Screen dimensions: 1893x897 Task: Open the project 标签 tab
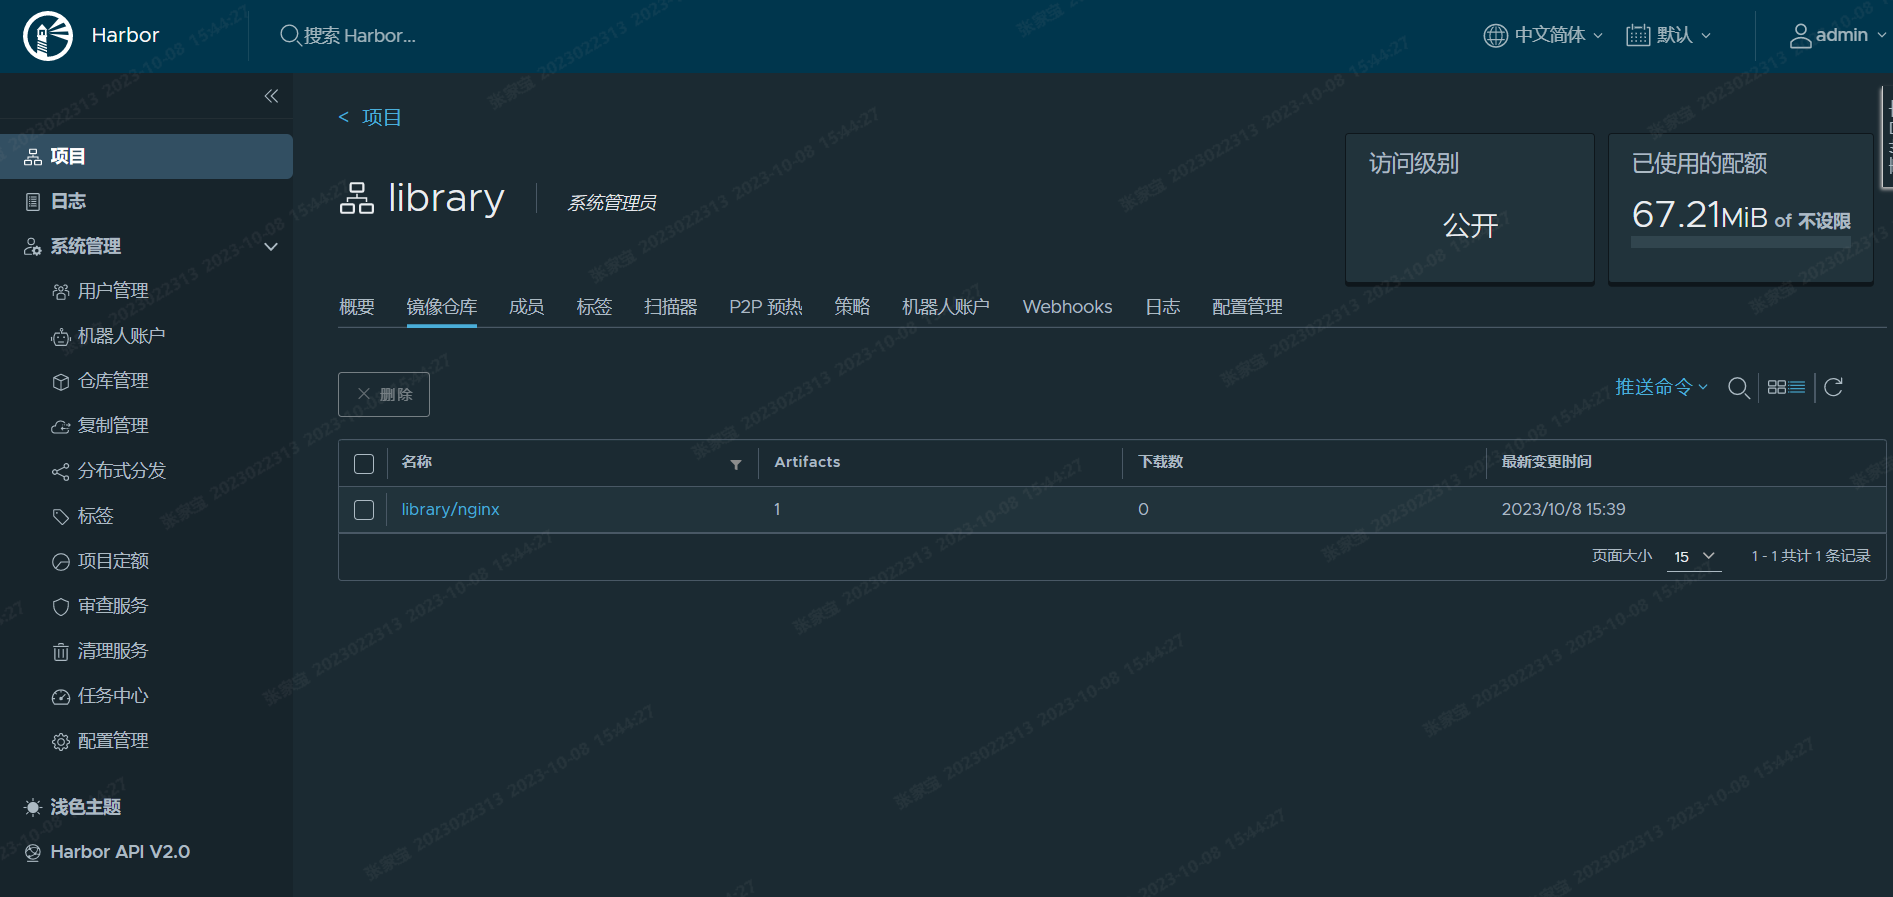[594, 307]
